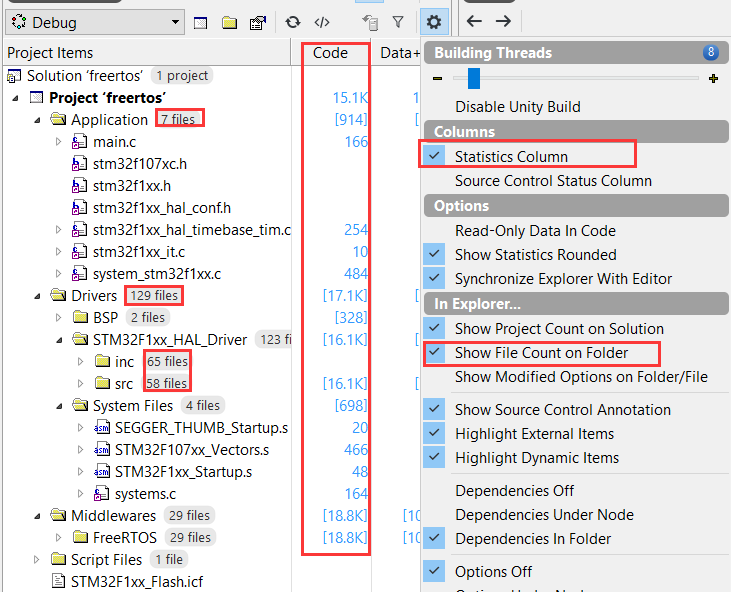Click the project properties toolbar icon
Screen dimensions: 731x592
[258, 22]
